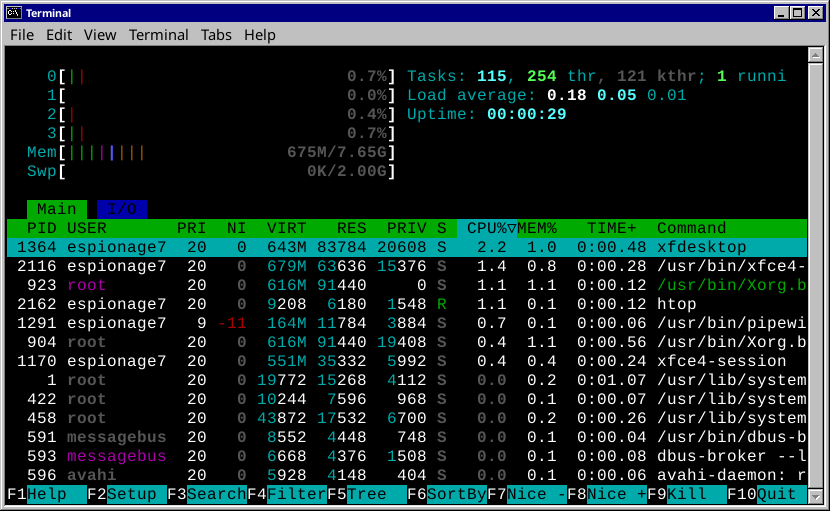This screenshot has height=511, width=830.
Task: Open the Edit menu
Action: click(x=59, y=35)
